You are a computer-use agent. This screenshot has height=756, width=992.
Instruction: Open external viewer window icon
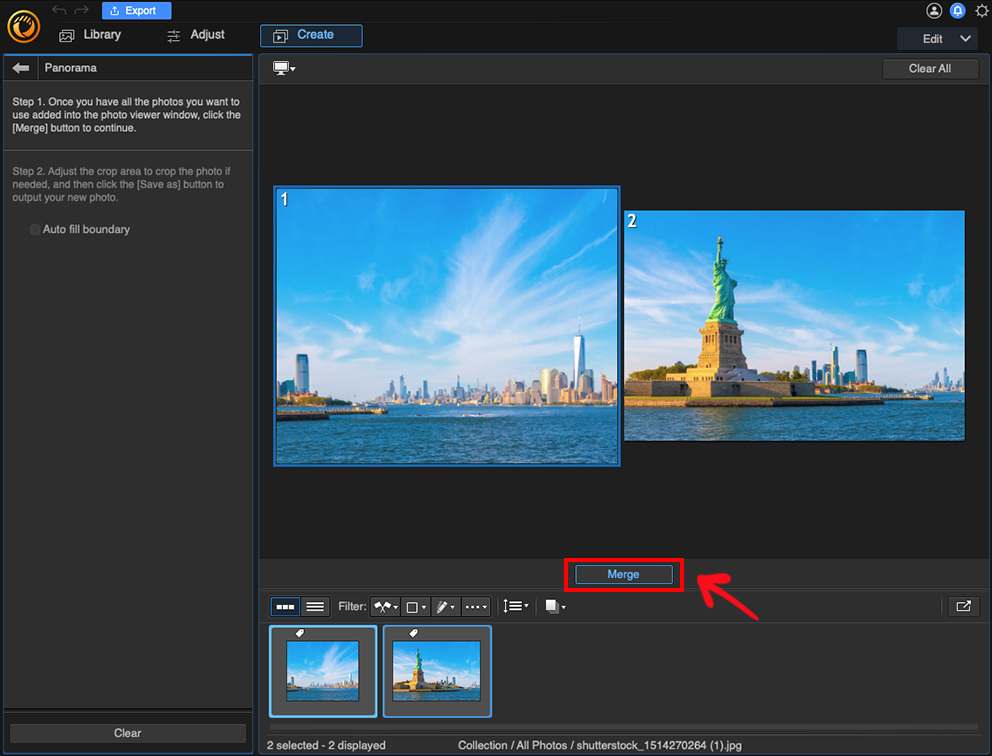[963, 606]
